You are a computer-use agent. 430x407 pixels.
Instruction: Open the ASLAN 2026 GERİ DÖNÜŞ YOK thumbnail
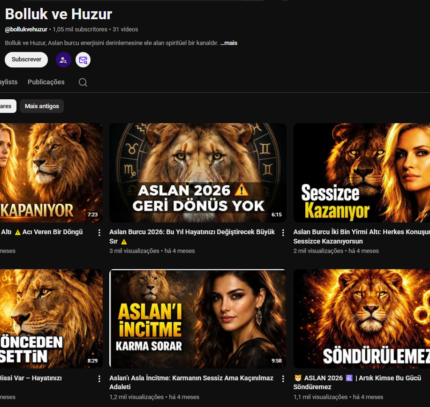198,173
